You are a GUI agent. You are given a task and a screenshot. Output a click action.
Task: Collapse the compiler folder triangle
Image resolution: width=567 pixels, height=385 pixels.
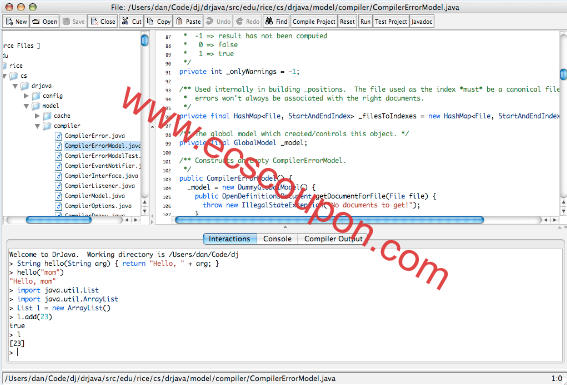37,126
